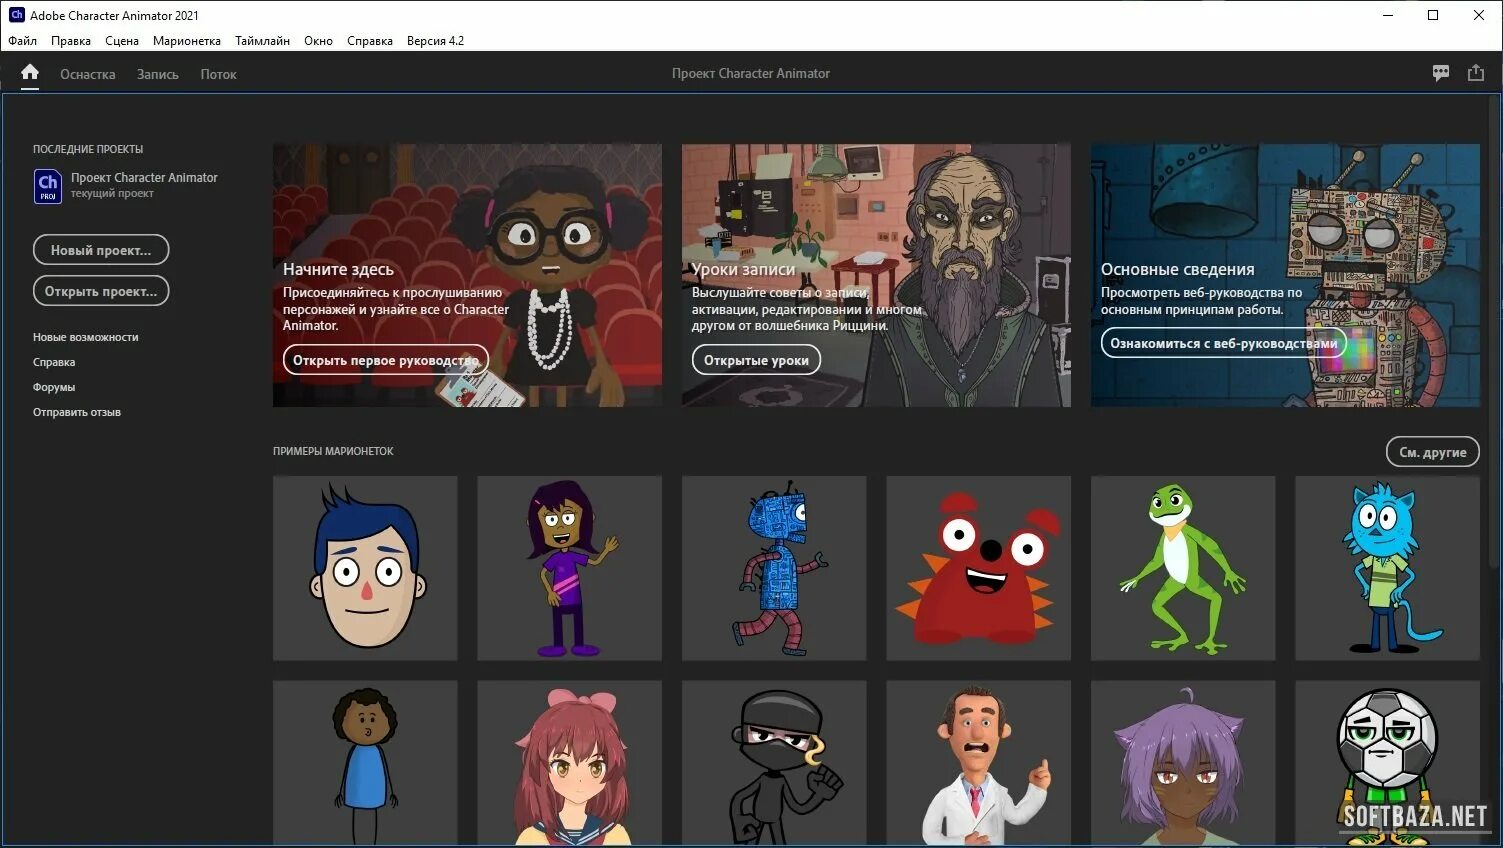Image resolution: width=1503 pixels, height=848 pixels.
Task: Switch to the Поток workspace tab
Action: tap(218, 74)
